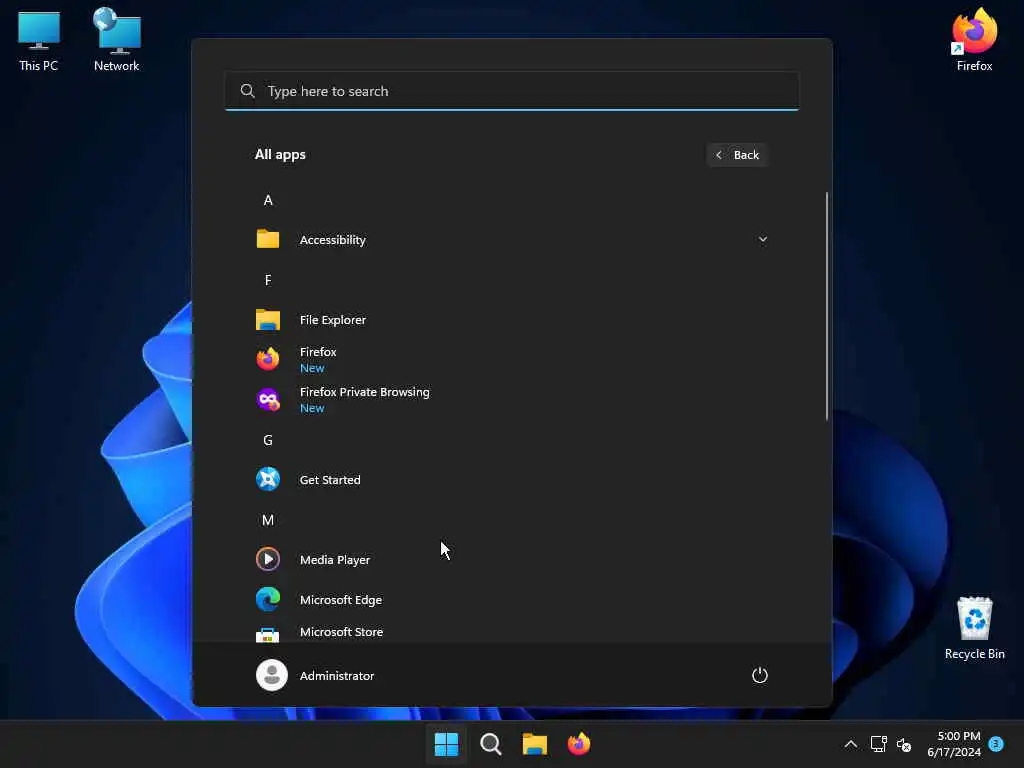This screenshot has height=768, width=1024.
Task: Select the Recycle Bin desktop icon
Action: coord(974,628)
